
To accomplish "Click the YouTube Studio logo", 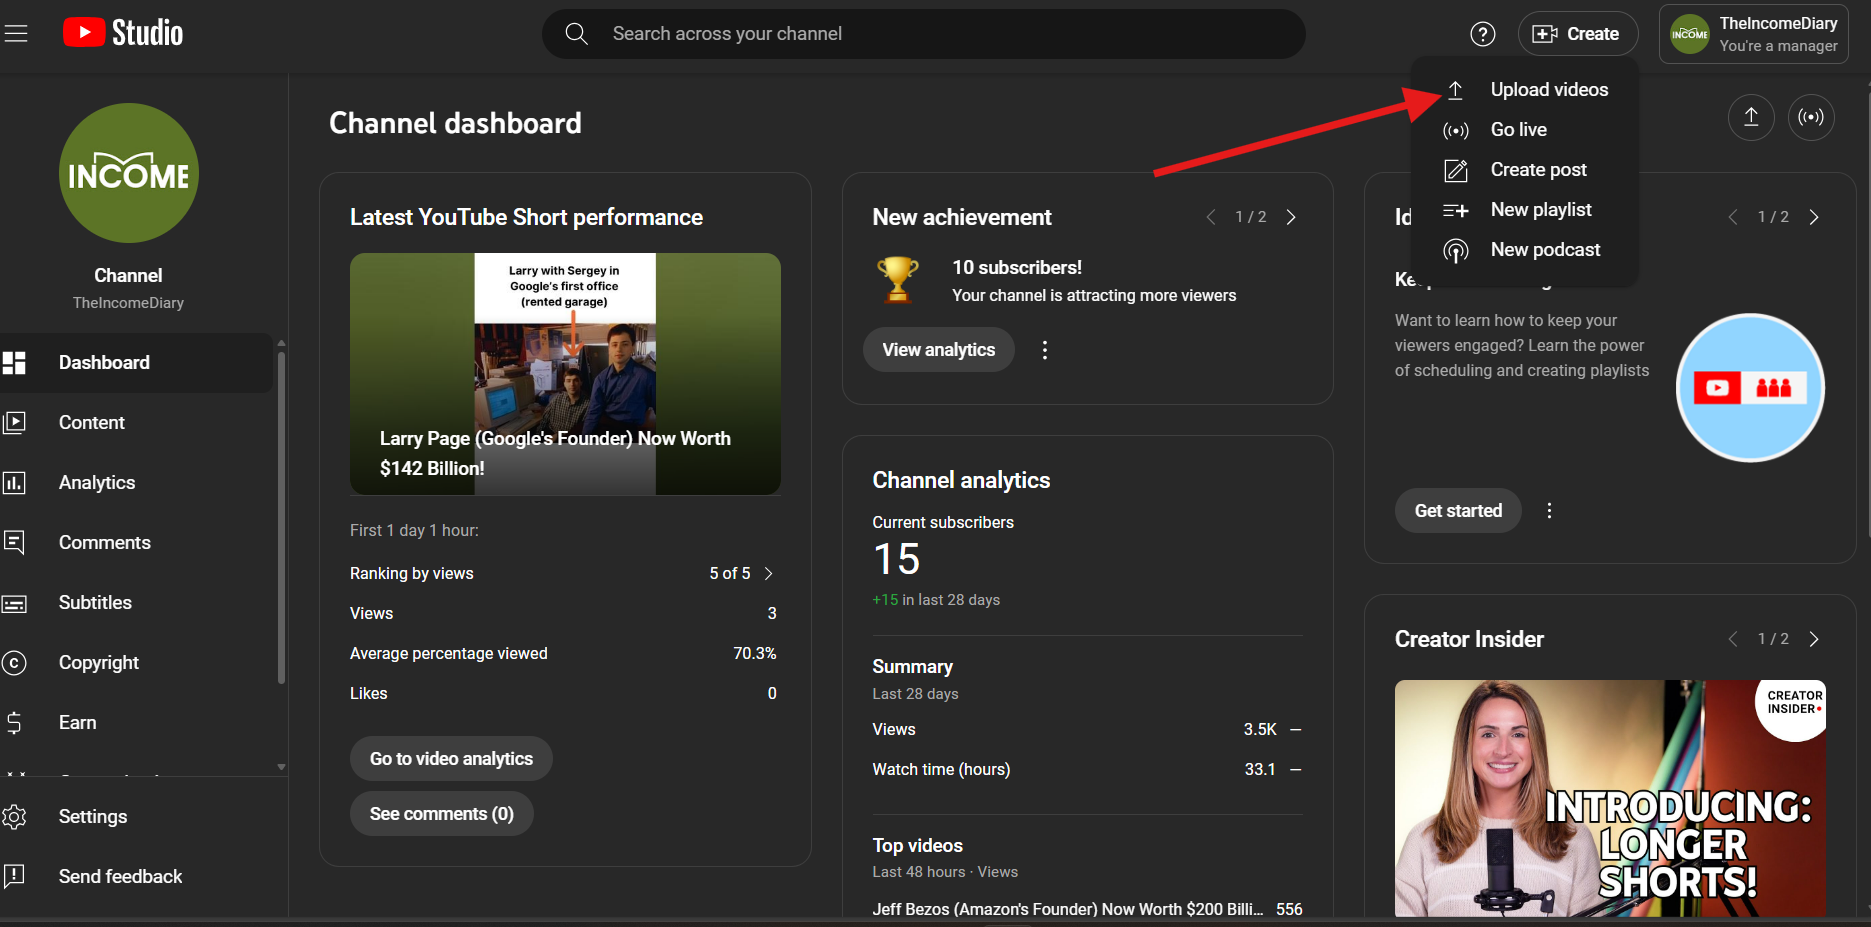I will [x=123, y=33].
